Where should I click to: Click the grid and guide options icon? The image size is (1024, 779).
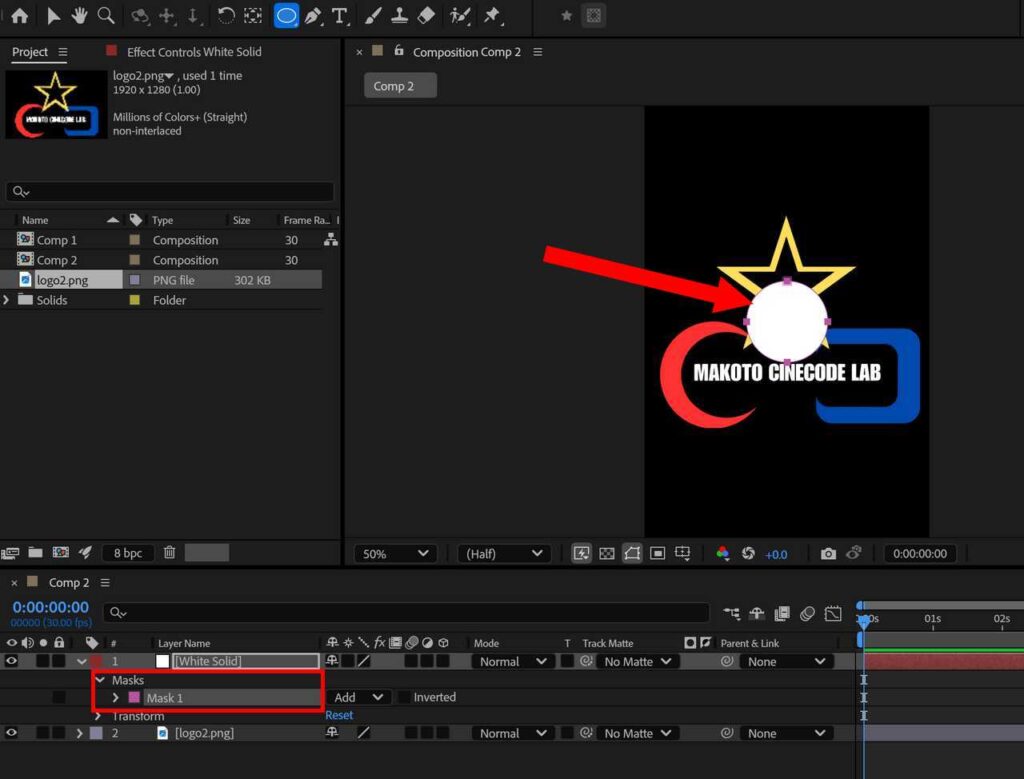tap(682, 554)
